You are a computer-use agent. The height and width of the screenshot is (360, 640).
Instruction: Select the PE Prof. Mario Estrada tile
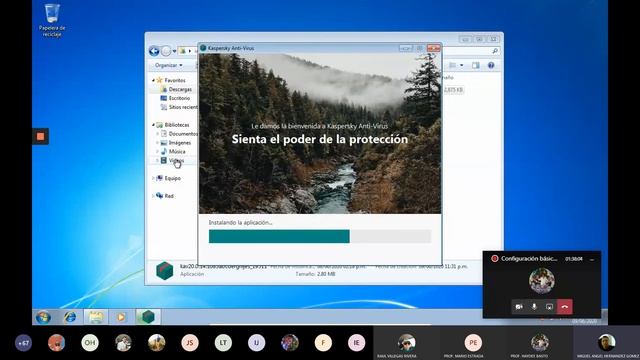tap(473, 343)
